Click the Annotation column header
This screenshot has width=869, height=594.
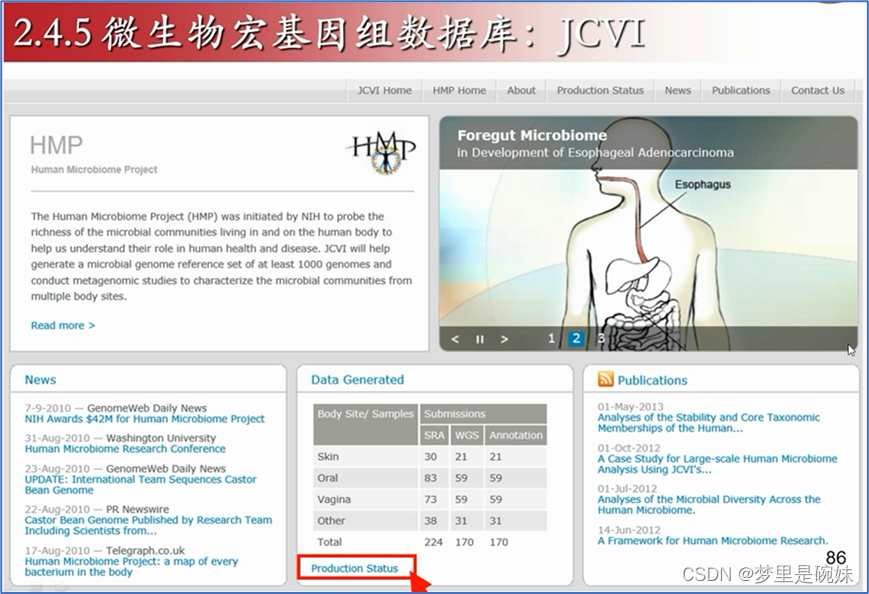click(x=515, y=435)
